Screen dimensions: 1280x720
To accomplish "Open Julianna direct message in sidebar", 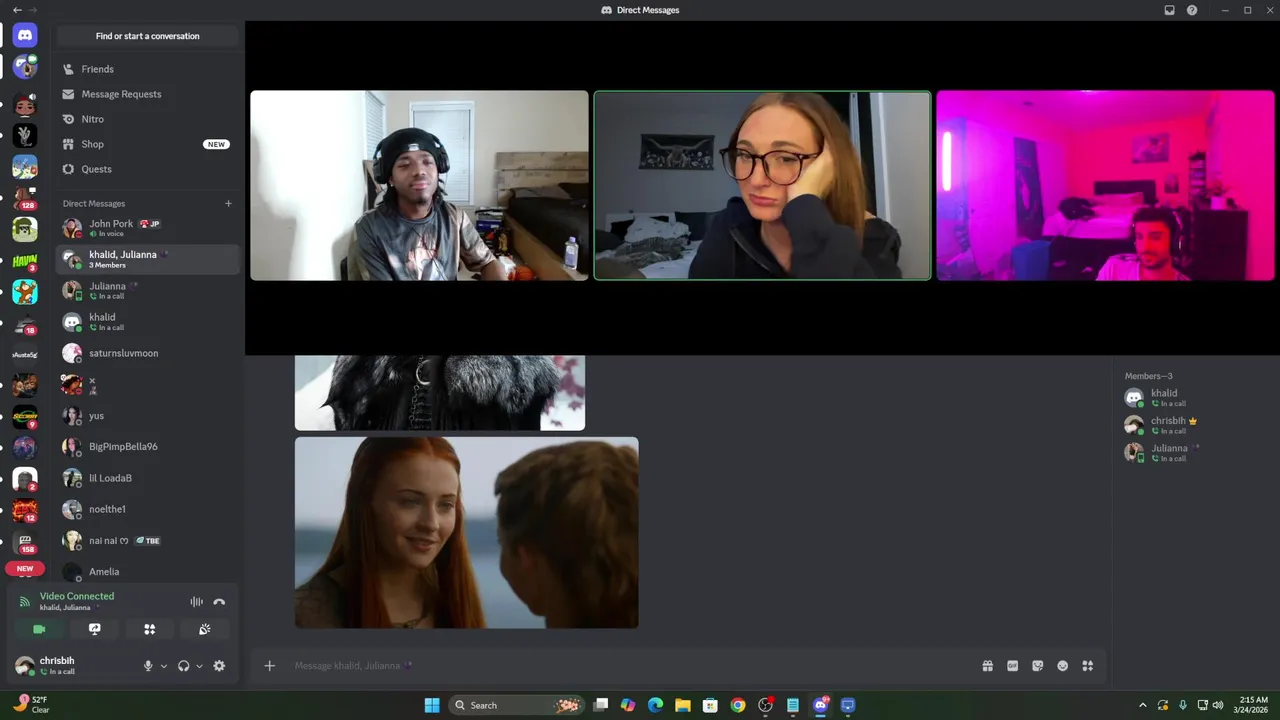I will pos(147,290).
